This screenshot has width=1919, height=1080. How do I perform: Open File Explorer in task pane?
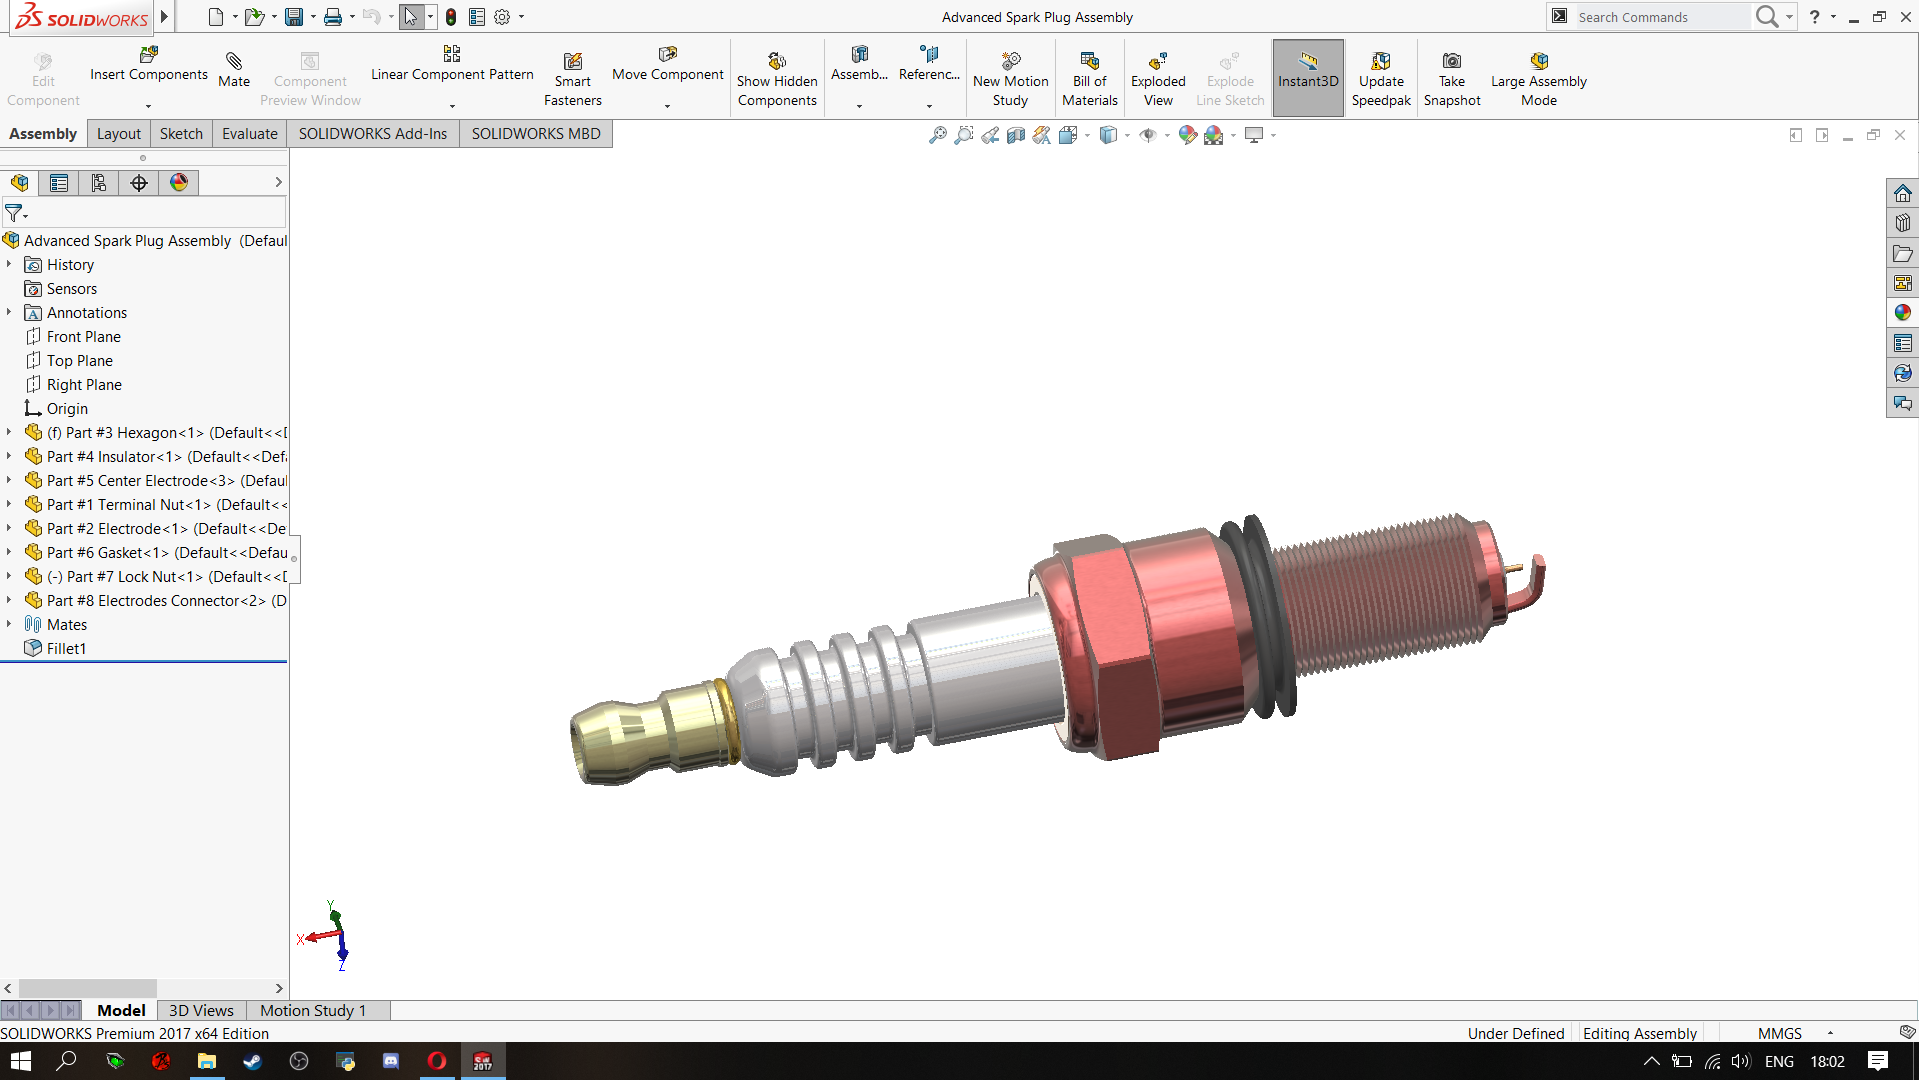pyautogui.click(x=1902, y=253)
